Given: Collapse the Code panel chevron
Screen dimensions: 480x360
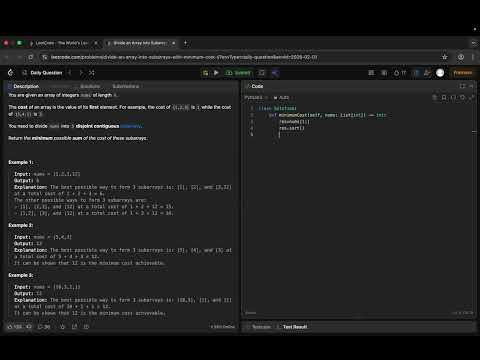Looking at the screenshot, I should click(471, 86).
